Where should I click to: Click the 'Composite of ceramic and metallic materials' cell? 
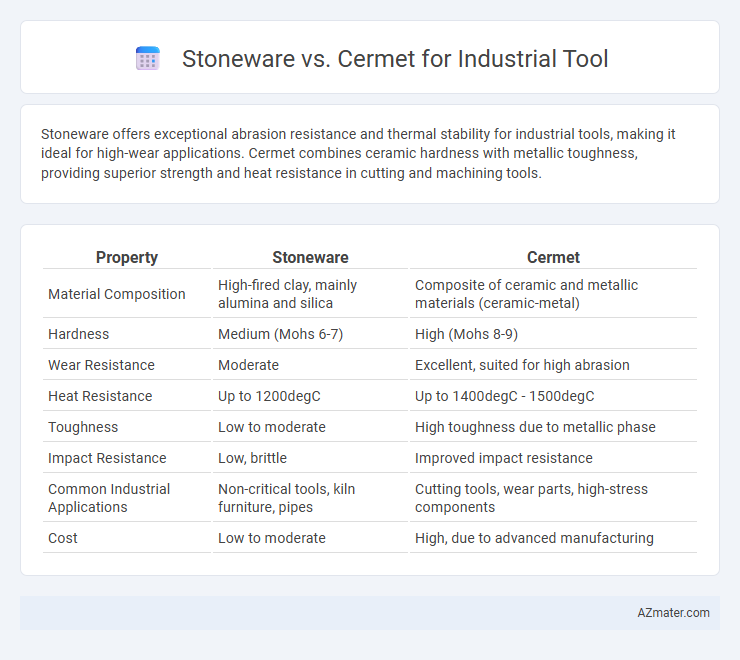coord(553,294)
